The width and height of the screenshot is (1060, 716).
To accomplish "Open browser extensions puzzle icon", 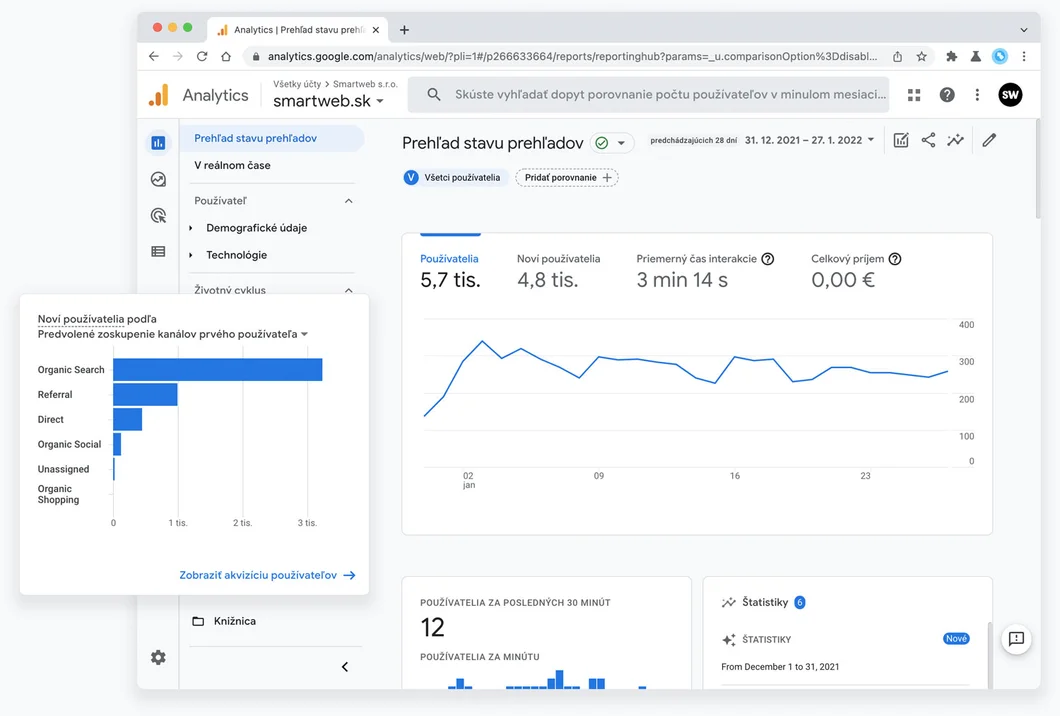I will tap(951, 56).
